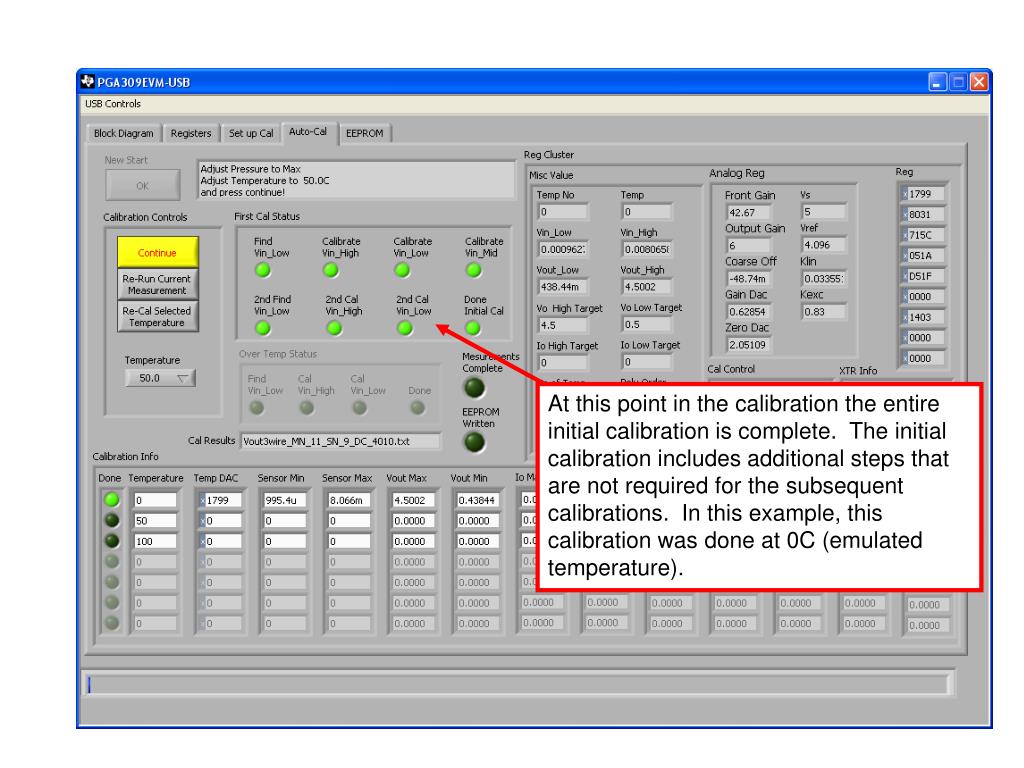Switch to the Registers tab

coord(191,133)
